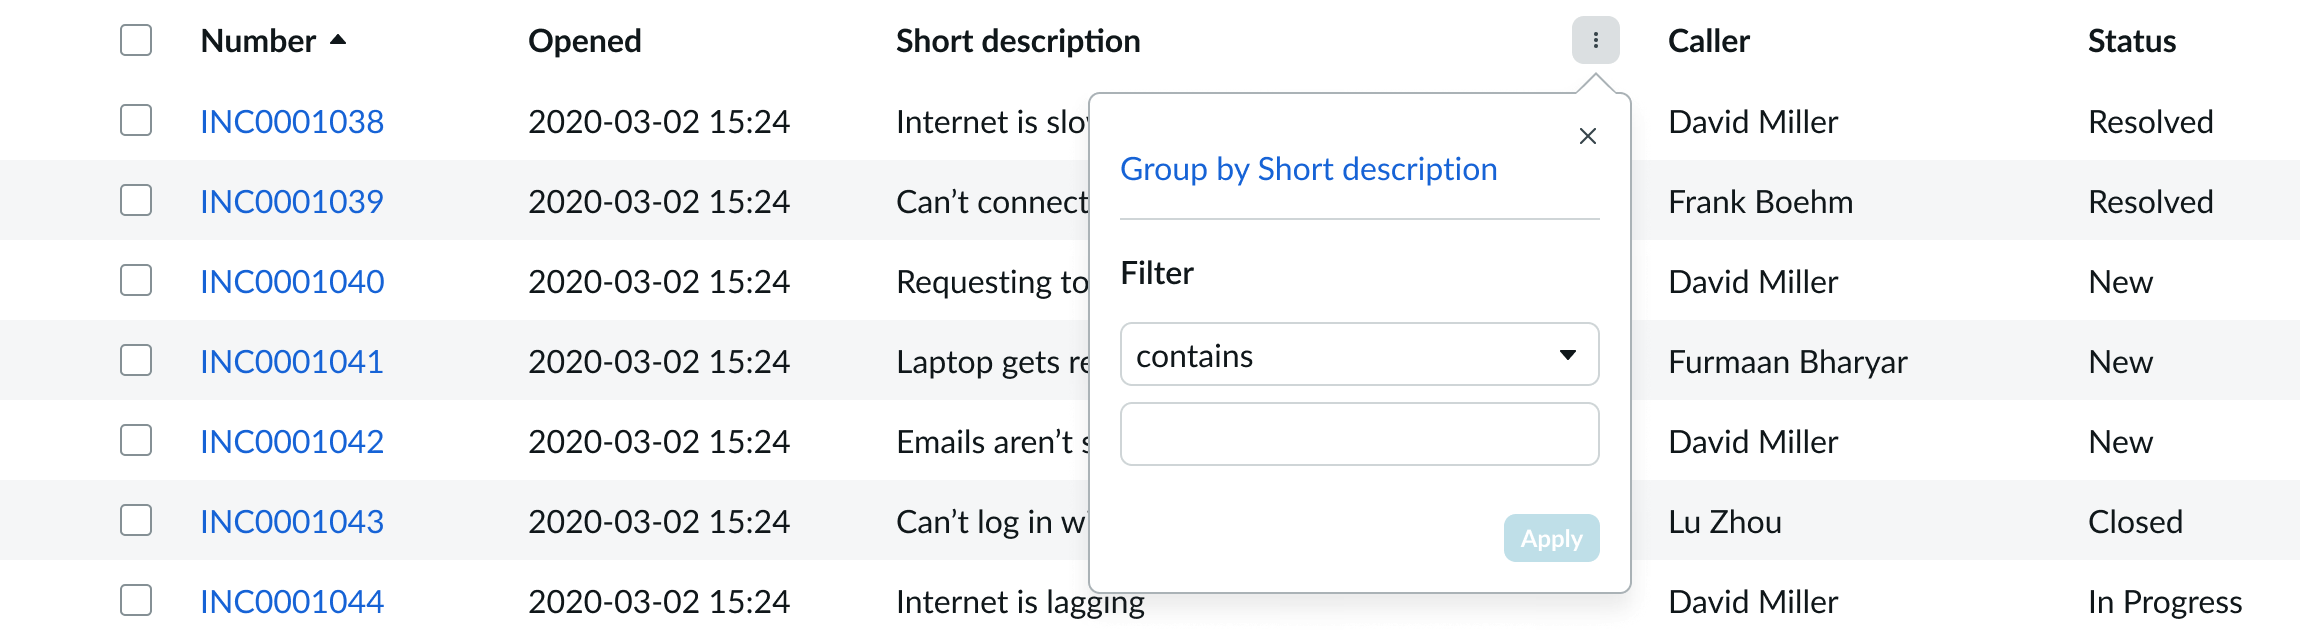Select the checkbox for INC0001043

point(135,521)
